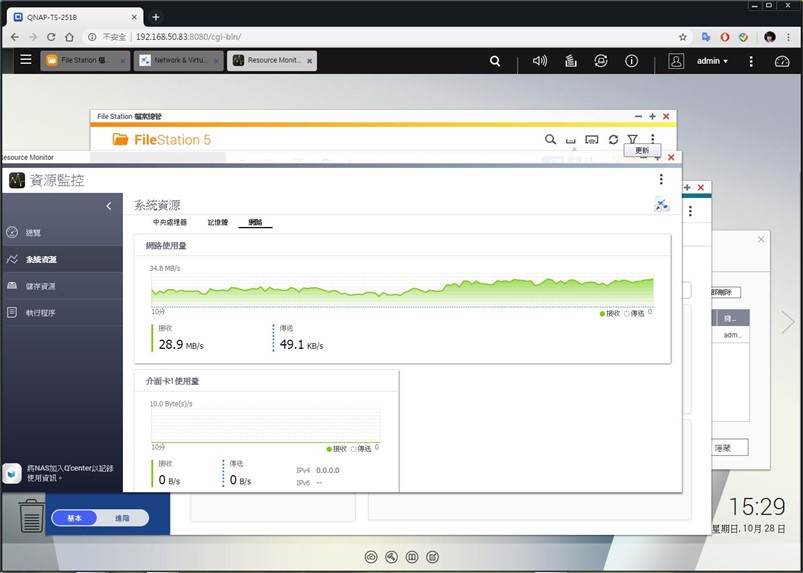The height and width of the screenshot is (573, 803).
Task: Click the network media player icon in File Station
Action: pyautogui.click(x=570, y=140)
